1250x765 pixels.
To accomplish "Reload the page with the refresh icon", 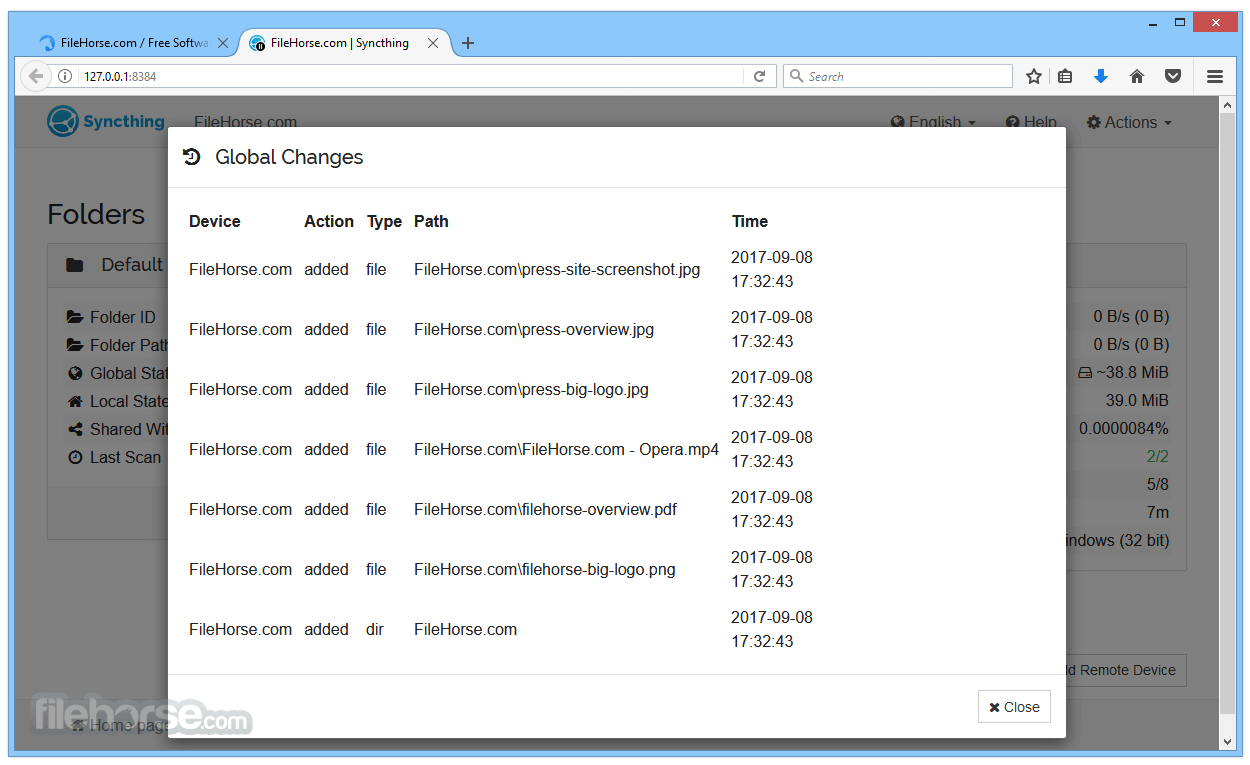I will (759, 76).
